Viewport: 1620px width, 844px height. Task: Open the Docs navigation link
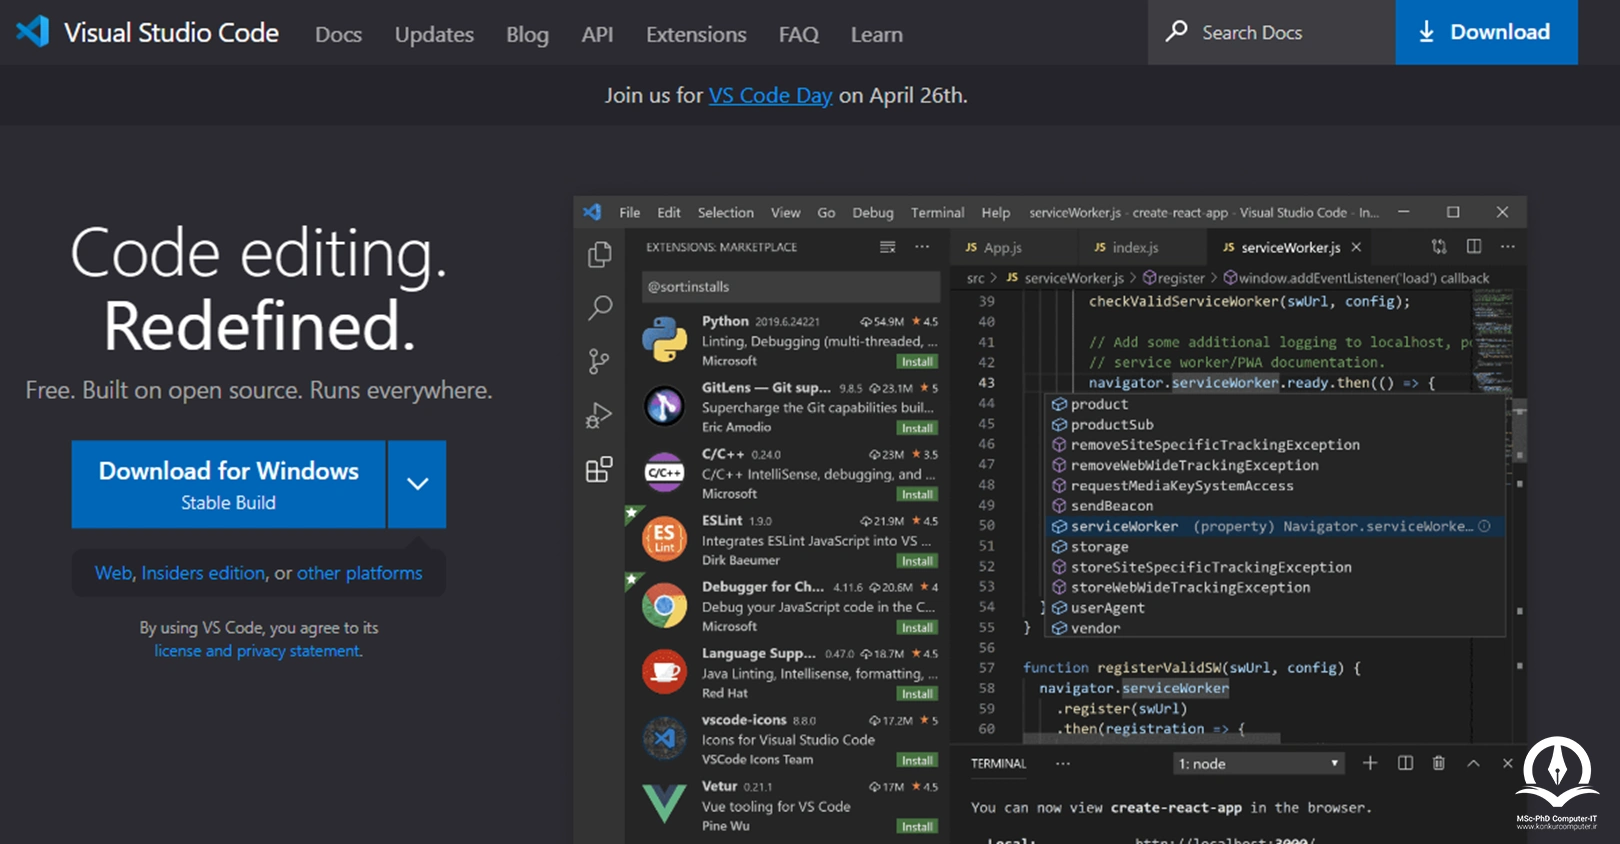pos(338,34)
